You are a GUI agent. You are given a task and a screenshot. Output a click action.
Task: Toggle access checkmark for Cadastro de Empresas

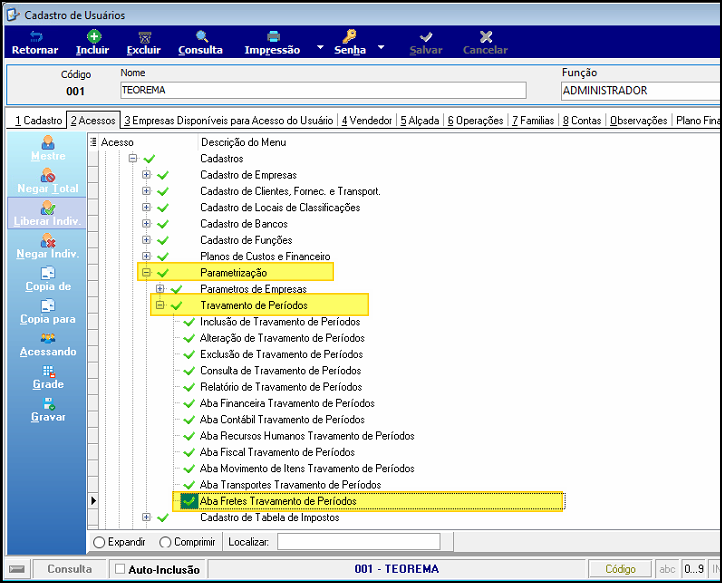163,175
